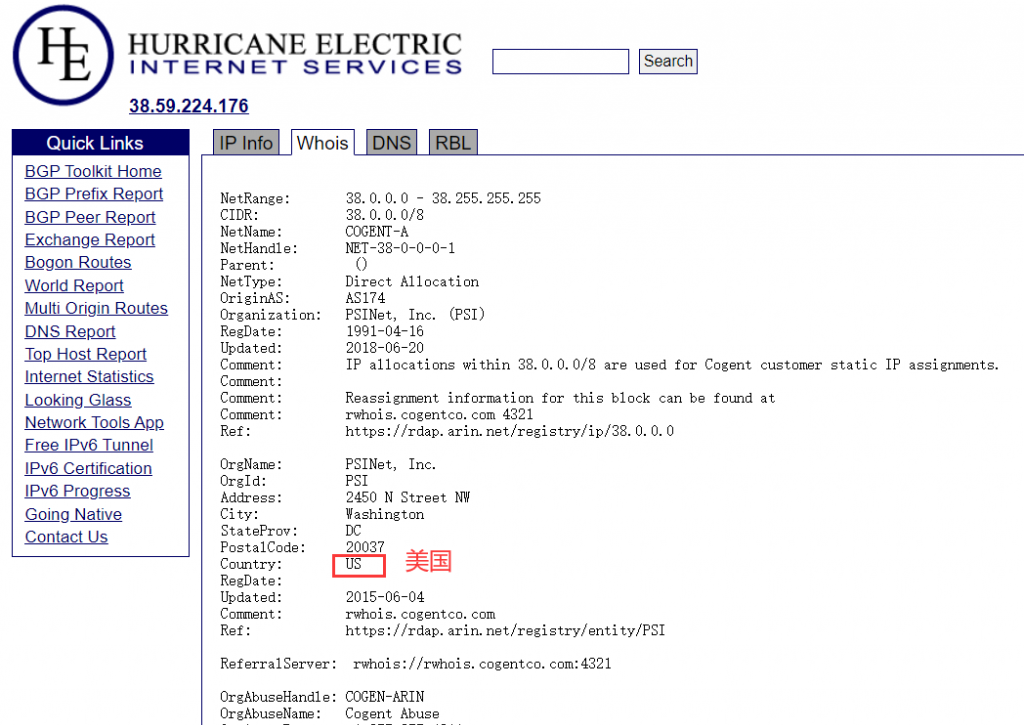This screenshot has width=1024, height=725.
Task: Click the OrgAbuseName value Cogent Abuse
Action: click(x=392, y=714)
